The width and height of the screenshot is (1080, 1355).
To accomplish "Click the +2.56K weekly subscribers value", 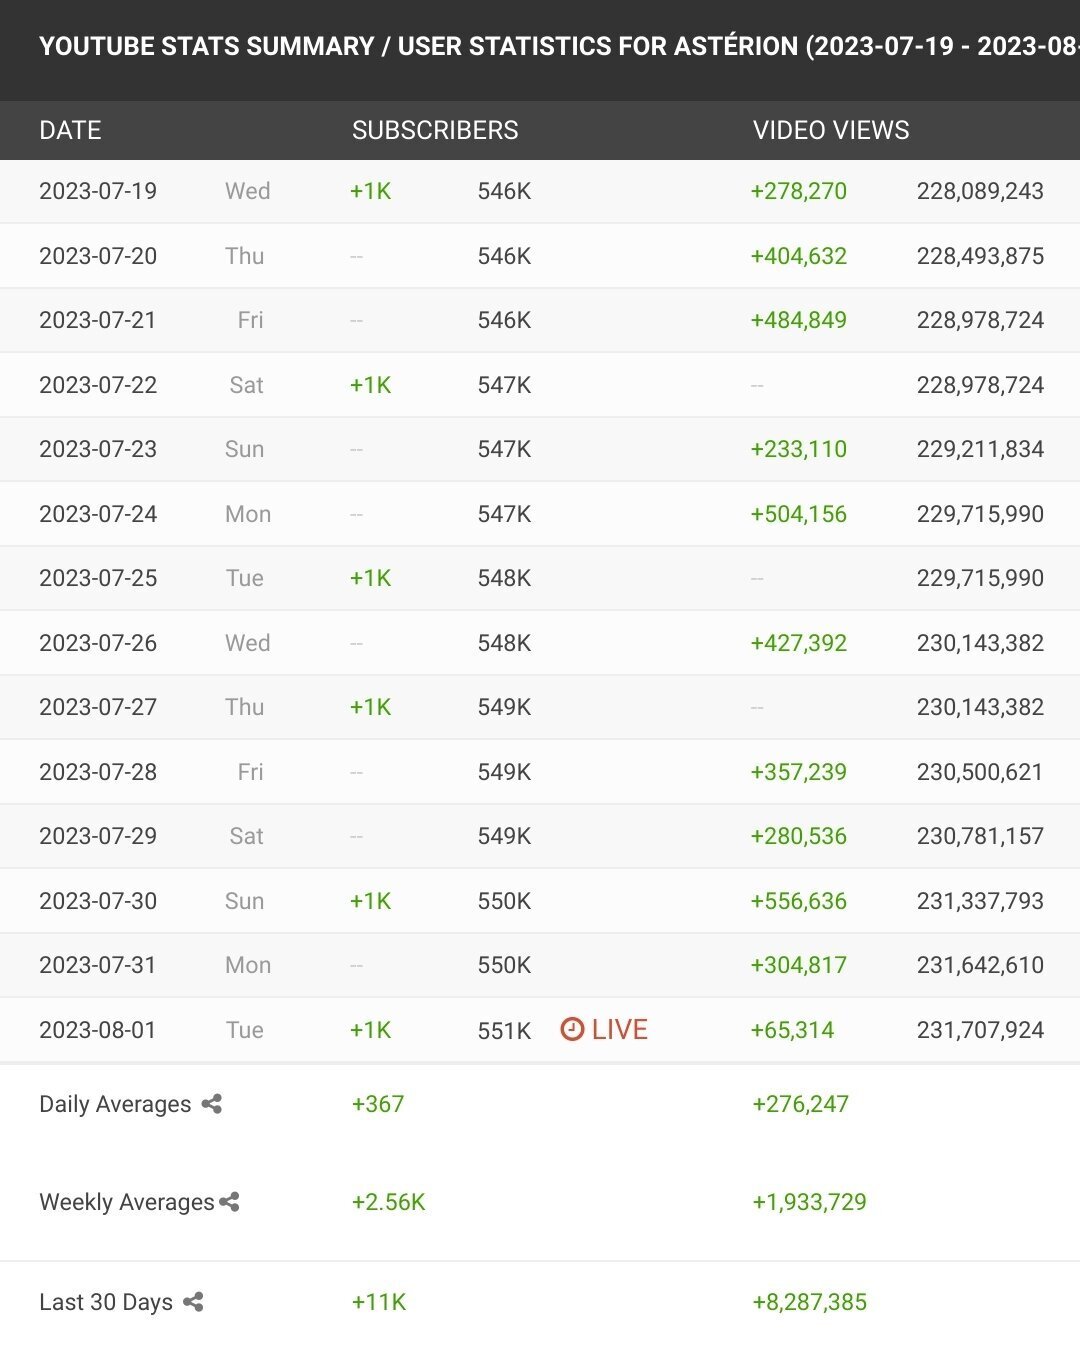I will [x=389, y=1202].
